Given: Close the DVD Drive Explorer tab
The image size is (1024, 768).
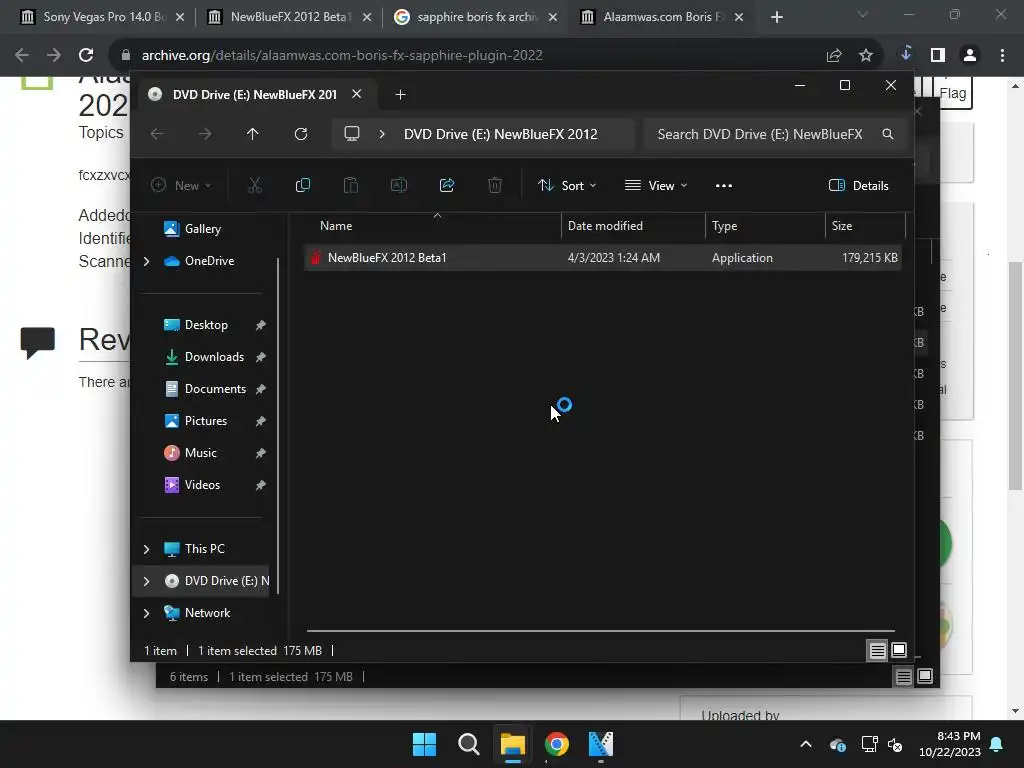Looking at the screenshot, I should 357,94.
